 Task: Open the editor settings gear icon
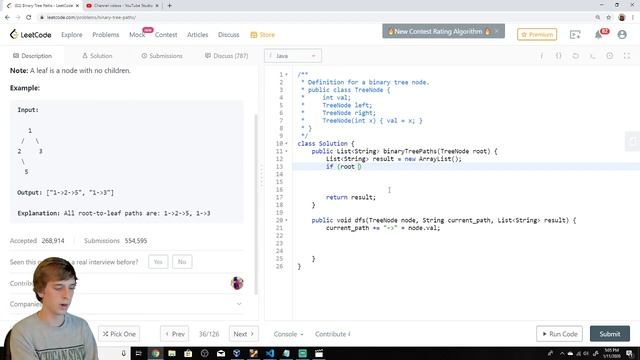(609, 56)
